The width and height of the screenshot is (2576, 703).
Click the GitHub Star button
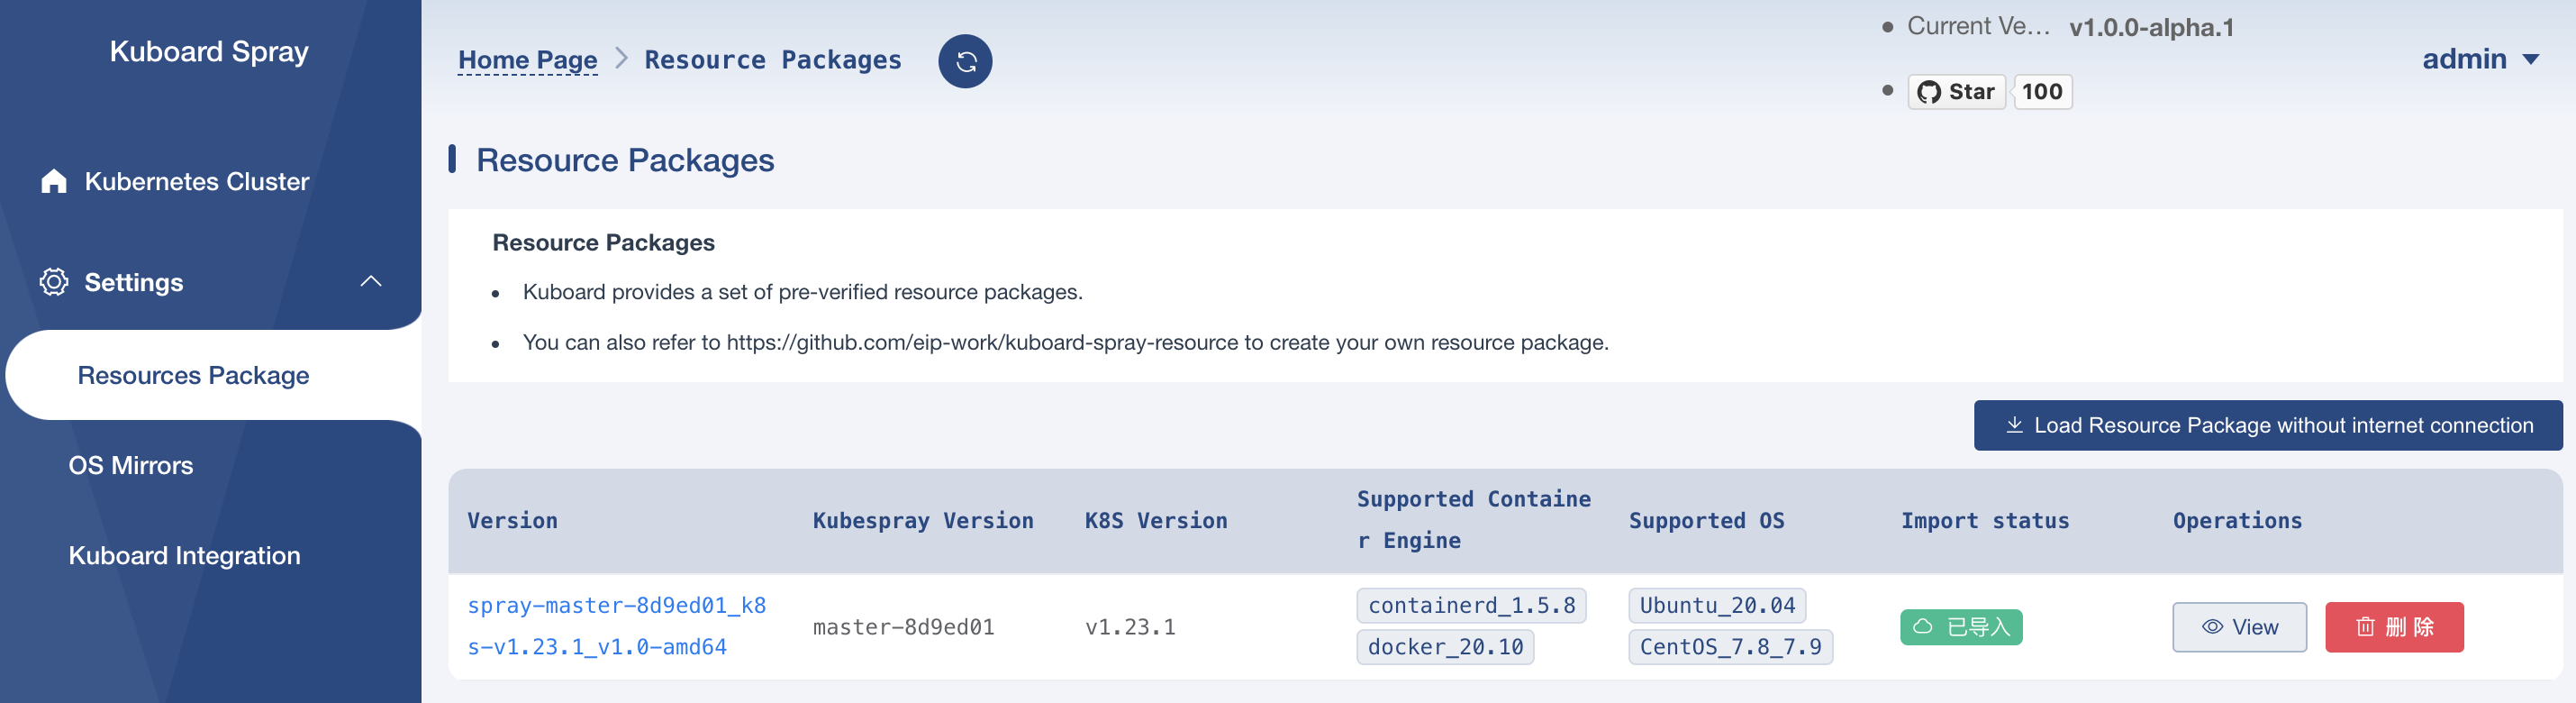[1956, 92]
